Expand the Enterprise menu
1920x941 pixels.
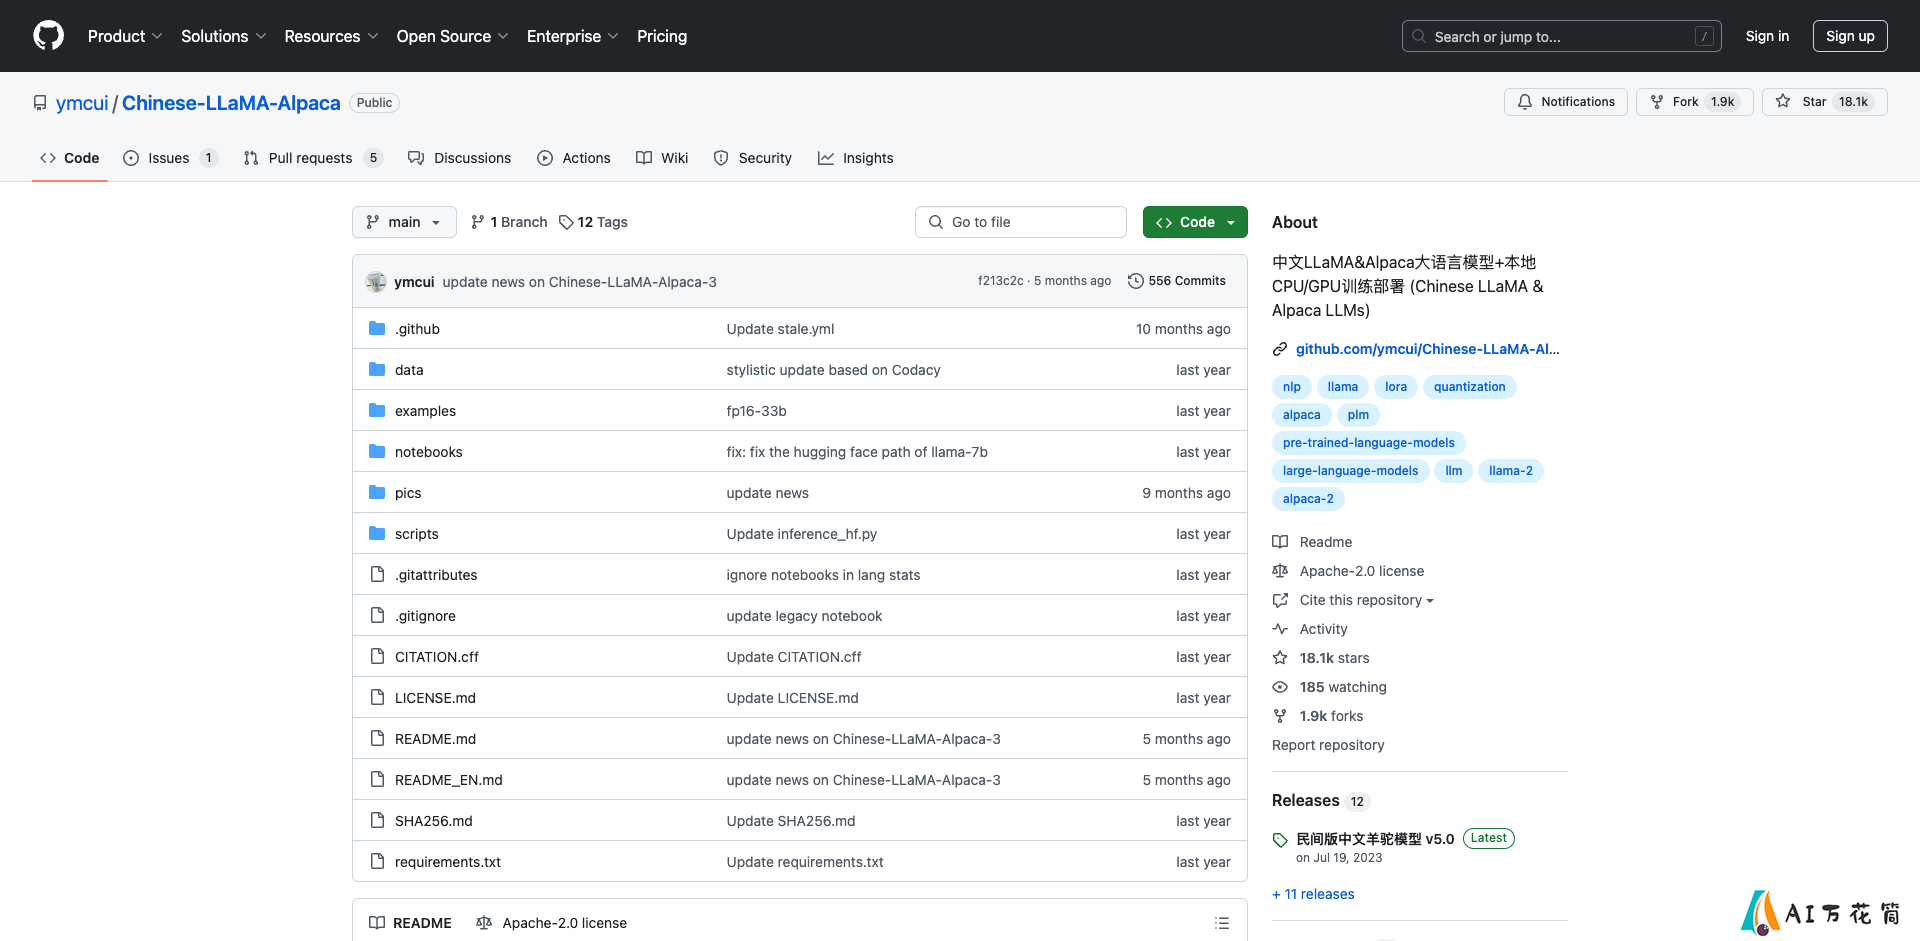[573, 36]
